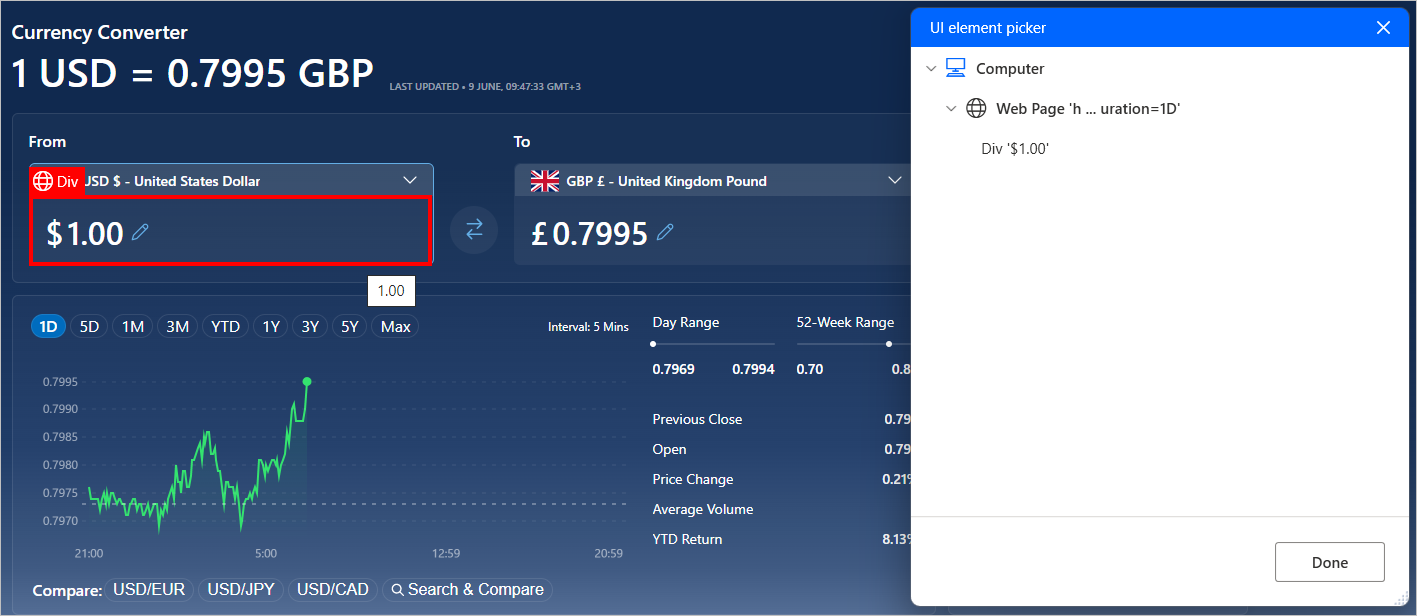Click the green endpoint dot on the chart
Viewport: 1417px width, 616px height.
point(307,381)
